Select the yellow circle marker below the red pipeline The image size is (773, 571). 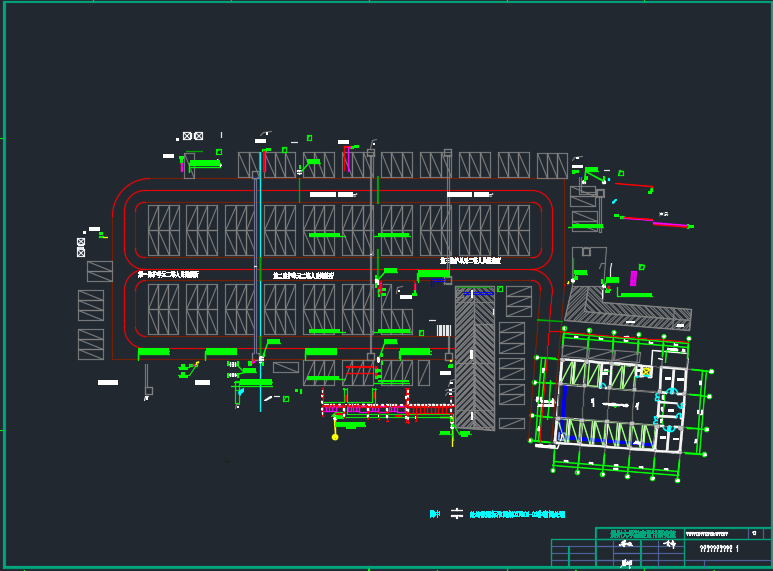click(335, 437)
